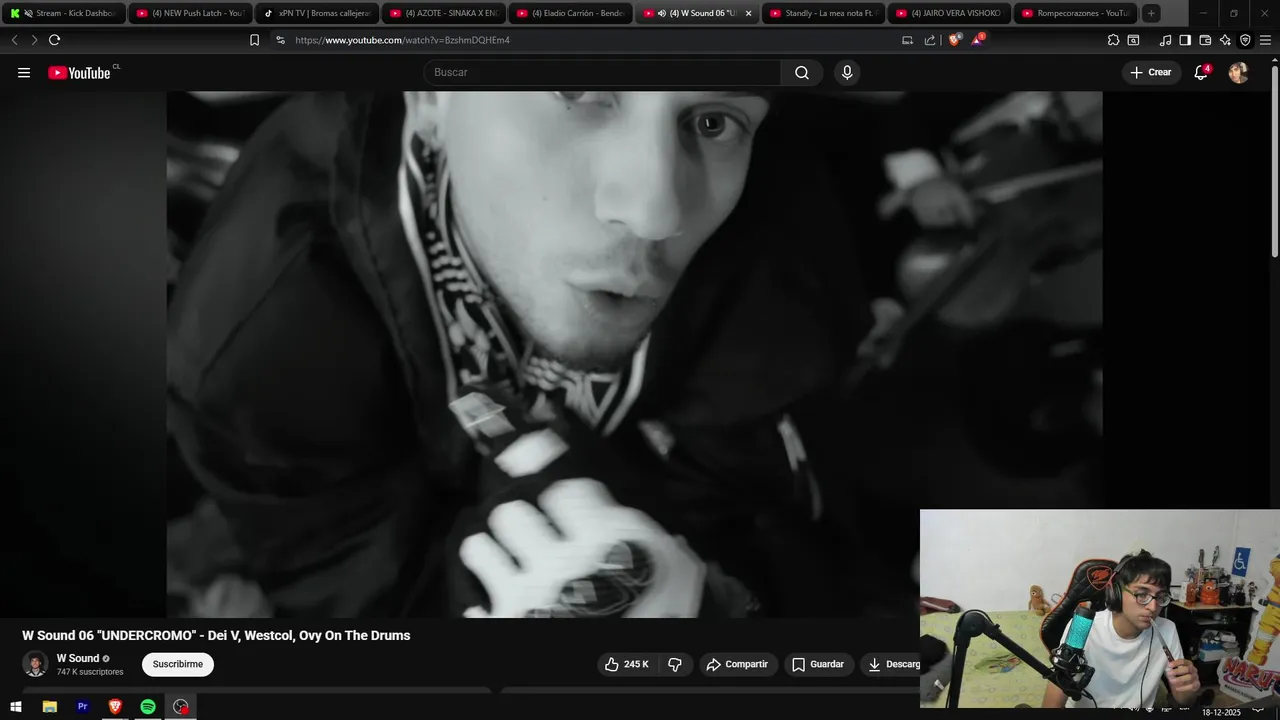This screenshot has width=1280, height=720.
Task: Switch to Eladio Carrión tab
Action: (x=571, y=13)
